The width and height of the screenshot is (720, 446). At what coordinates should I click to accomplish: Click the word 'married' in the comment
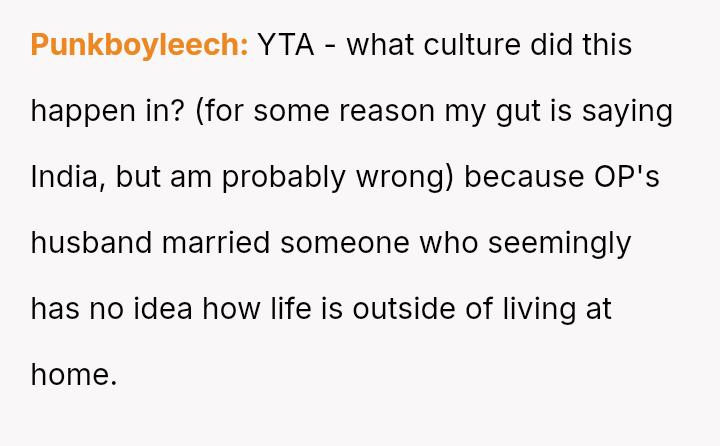[216, 243]
